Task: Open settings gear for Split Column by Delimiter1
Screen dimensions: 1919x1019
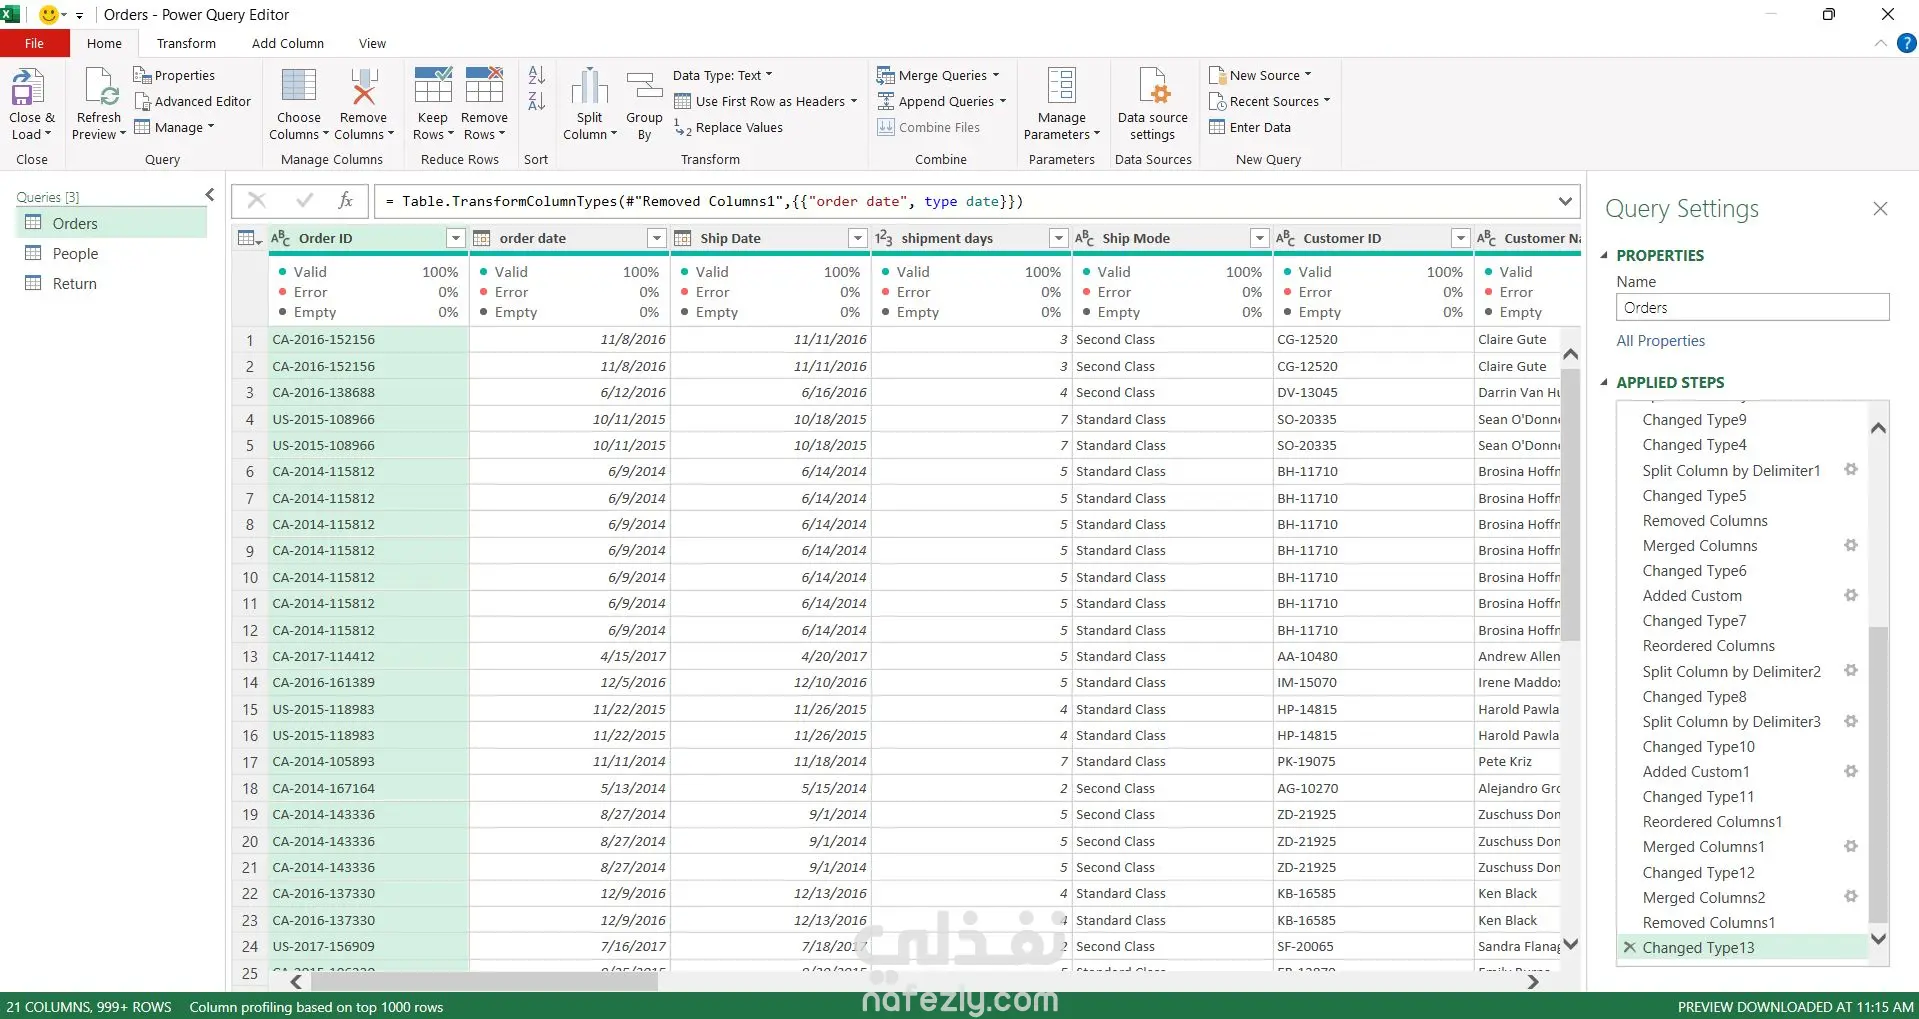Action: (x=1851, y=470)
